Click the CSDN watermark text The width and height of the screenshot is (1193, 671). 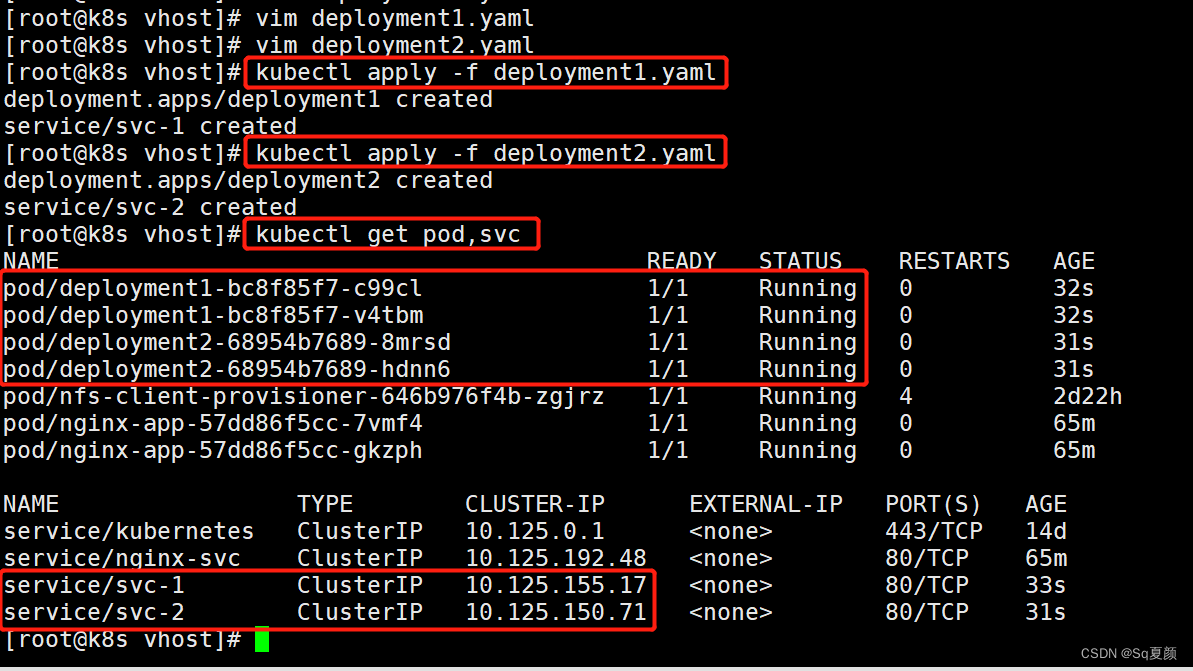point(1128,653)
